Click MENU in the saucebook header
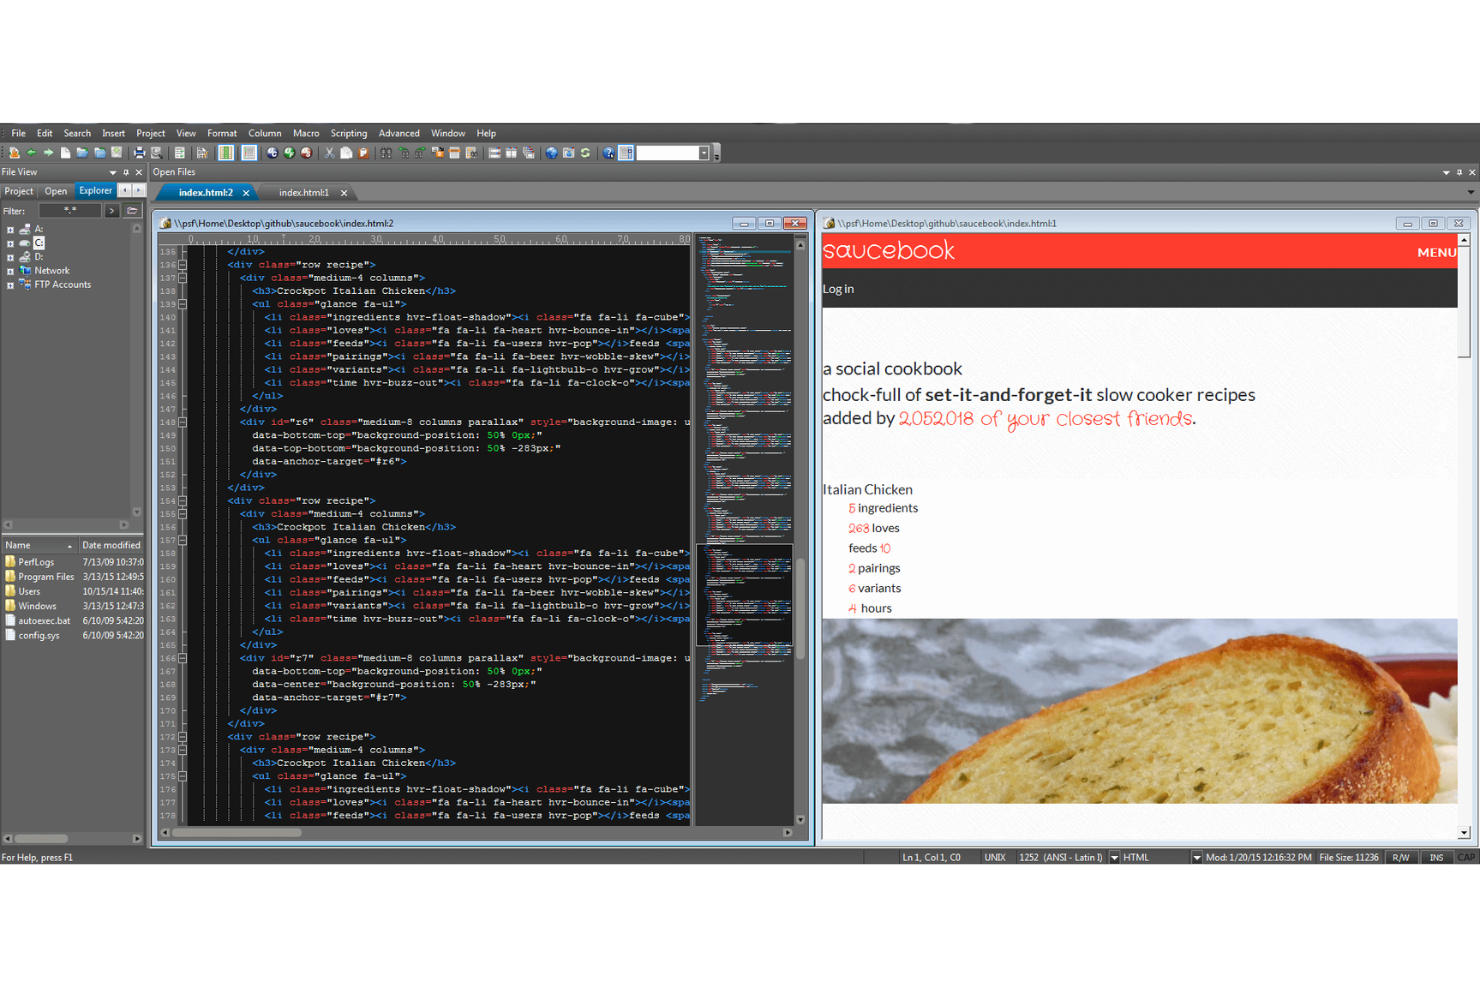Viewport: 1480px width, 987px height. [1436, 252]
